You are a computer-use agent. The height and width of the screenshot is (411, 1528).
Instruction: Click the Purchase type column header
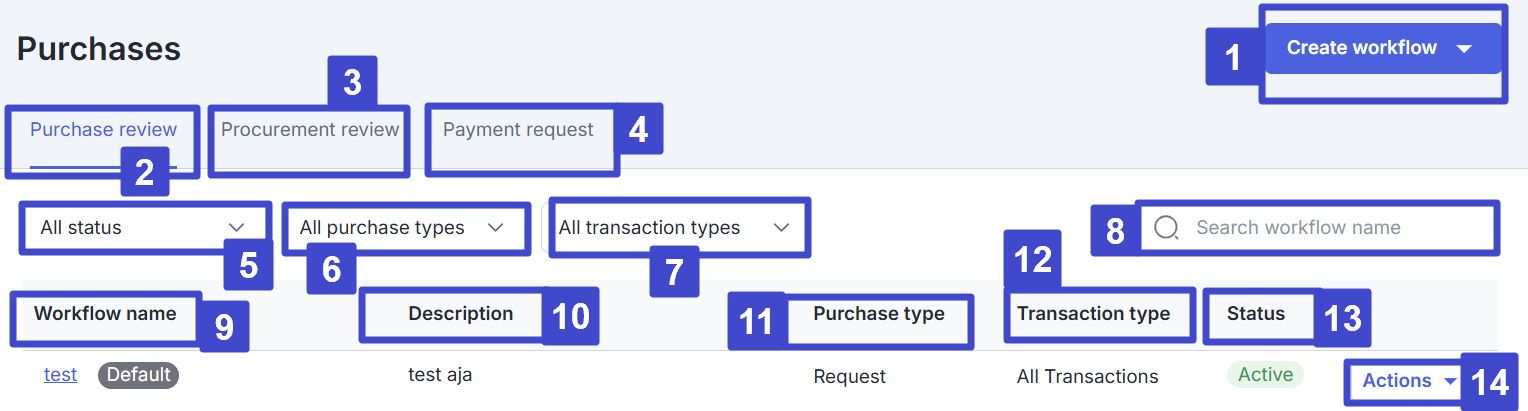[878, 314]
